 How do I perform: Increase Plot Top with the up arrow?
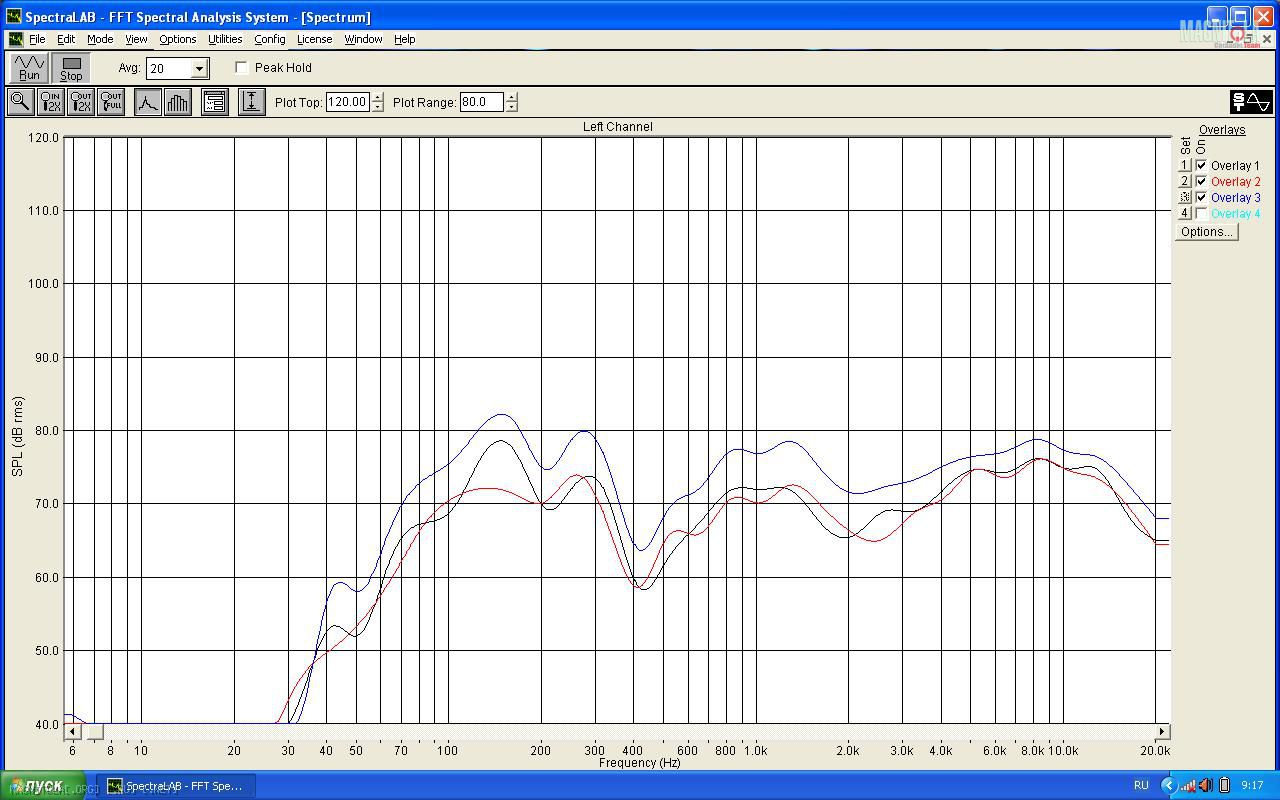click(377, 97)
